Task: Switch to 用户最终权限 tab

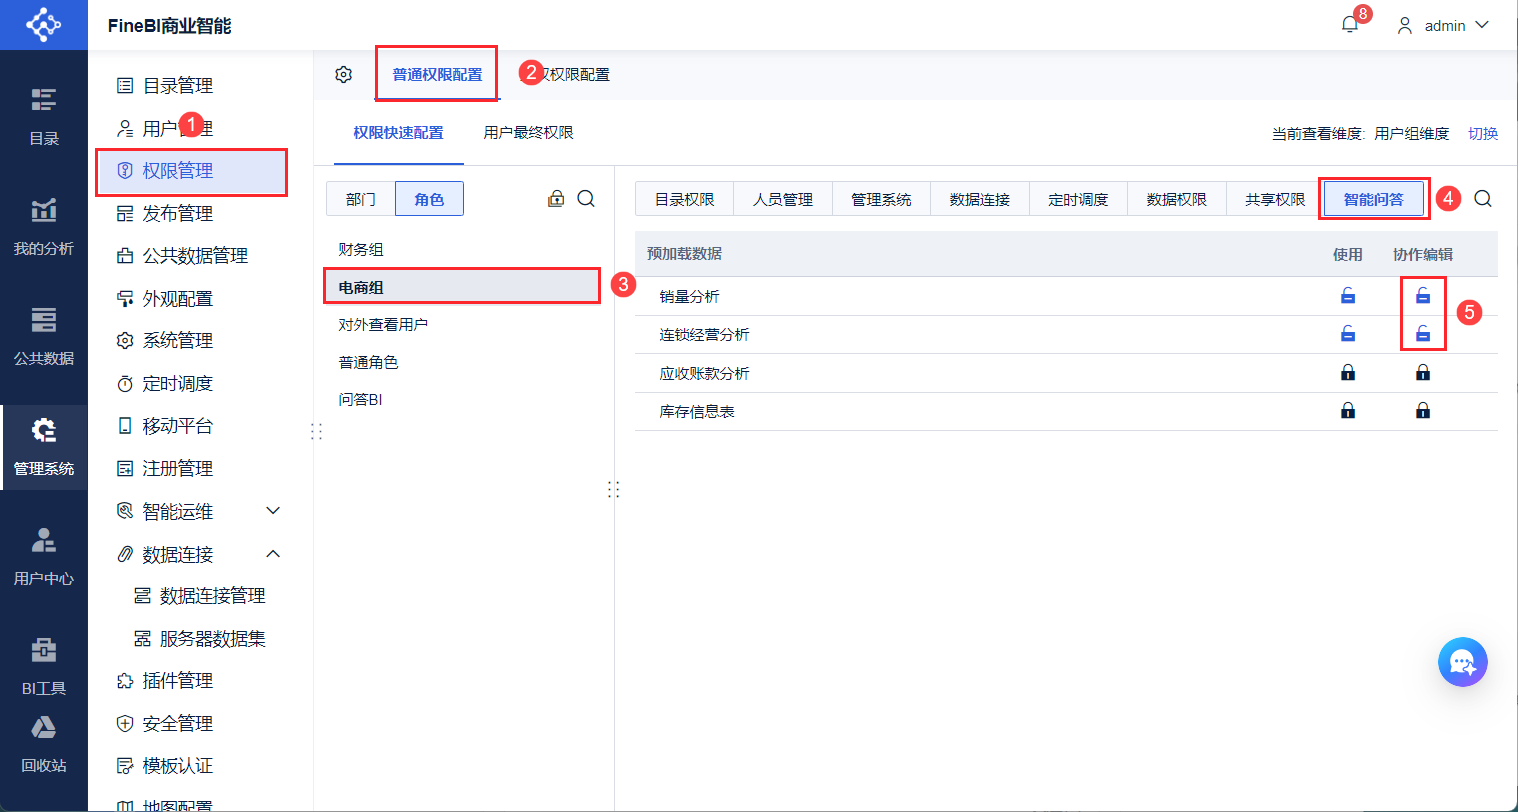Action: coord(528,133)
